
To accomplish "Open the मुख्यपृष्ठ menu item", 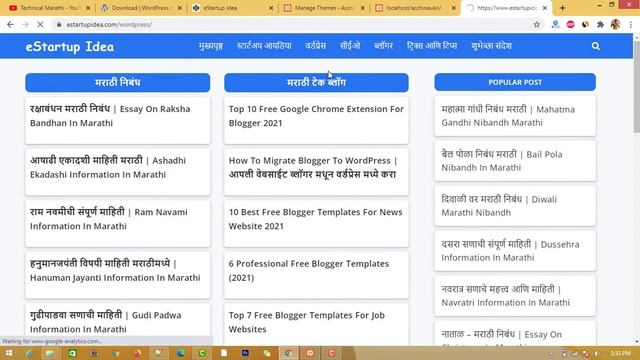I will pos(211,46).
